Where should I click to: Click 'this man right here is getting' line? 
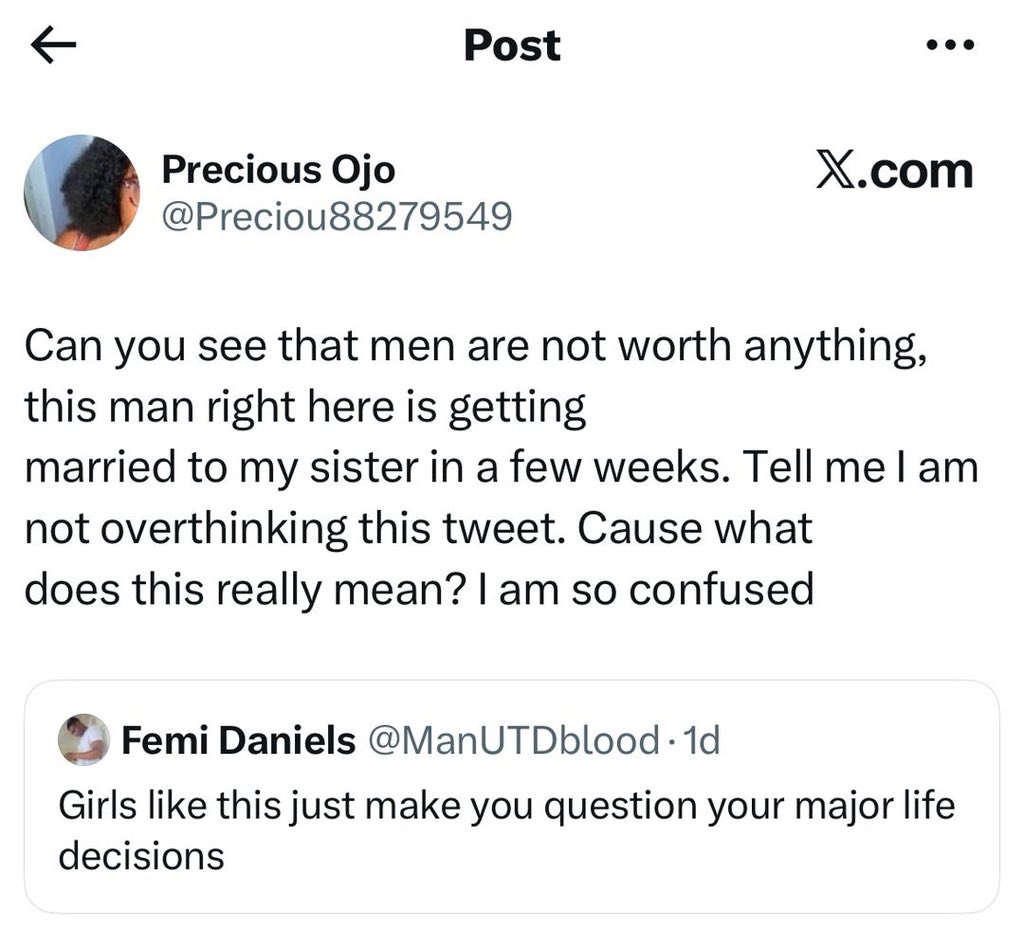305,407
